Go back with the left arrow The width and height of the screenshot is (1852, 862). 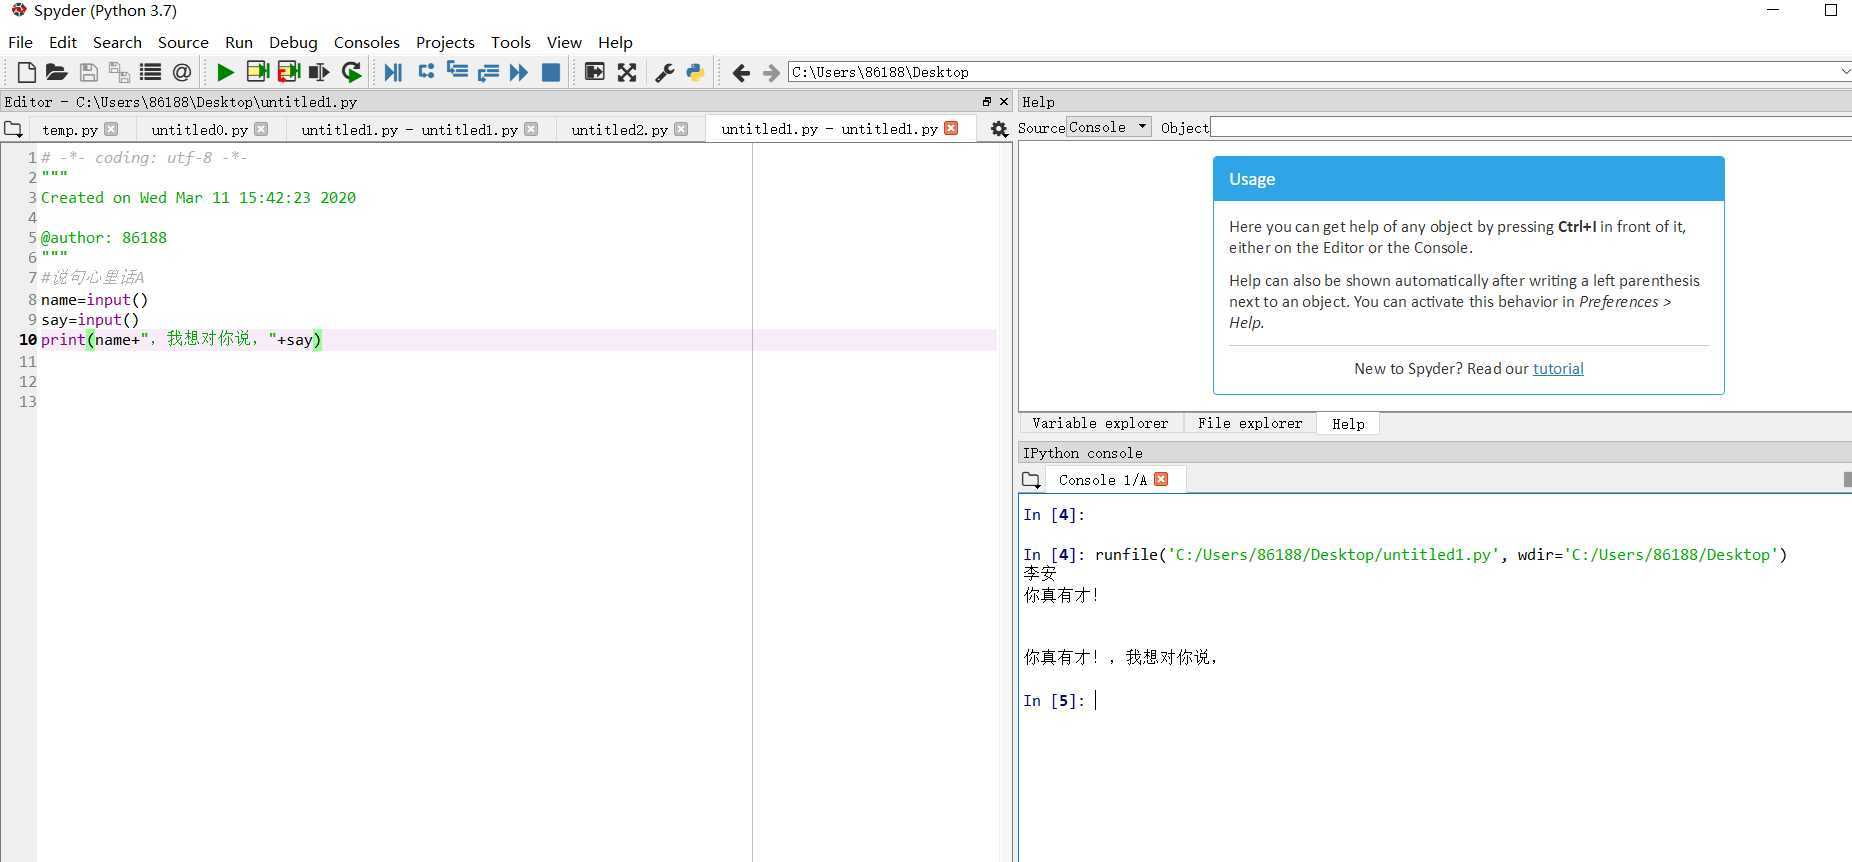pyautogui.click(x=741, y=72)
